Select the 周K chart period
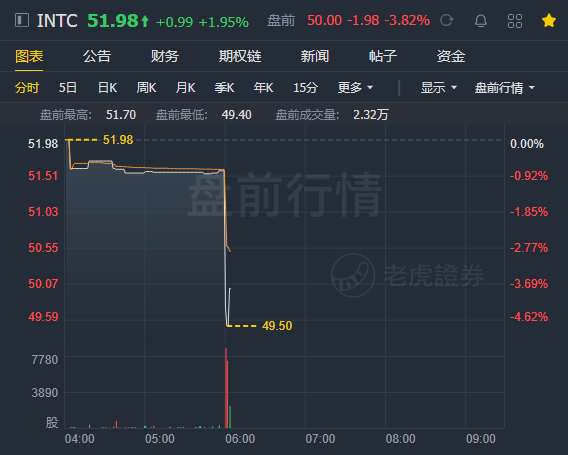The width and height of the screenshot is (568, 455). pos(146,88)
